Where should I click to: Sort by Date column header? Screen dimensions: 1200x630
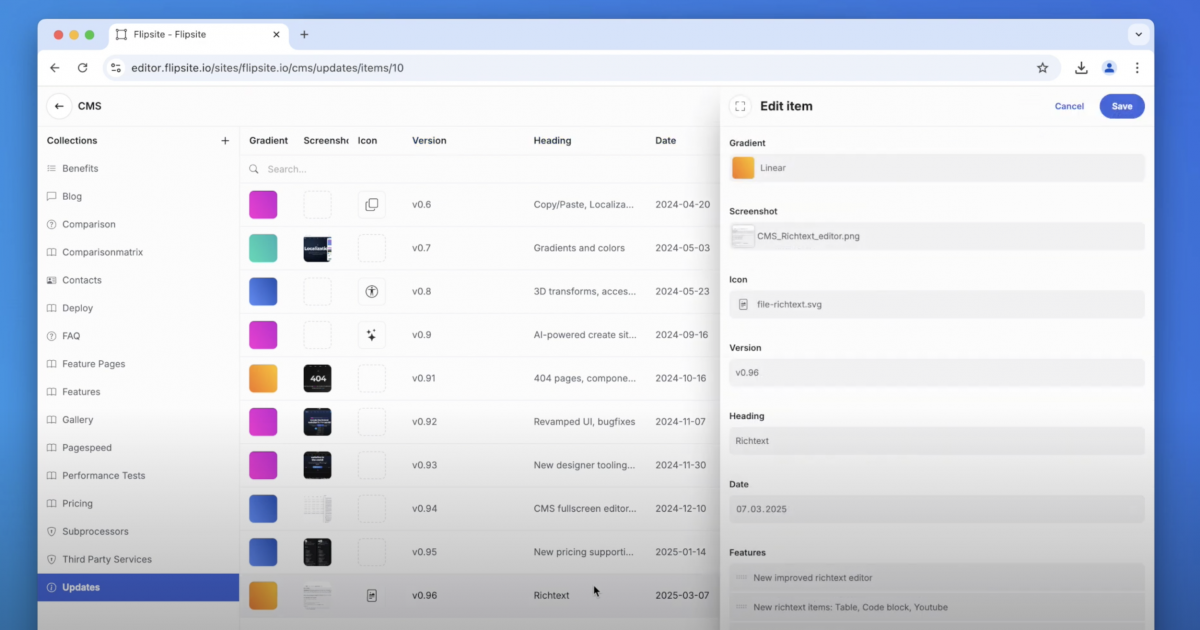pyautogui.click(x=666, y=141)
